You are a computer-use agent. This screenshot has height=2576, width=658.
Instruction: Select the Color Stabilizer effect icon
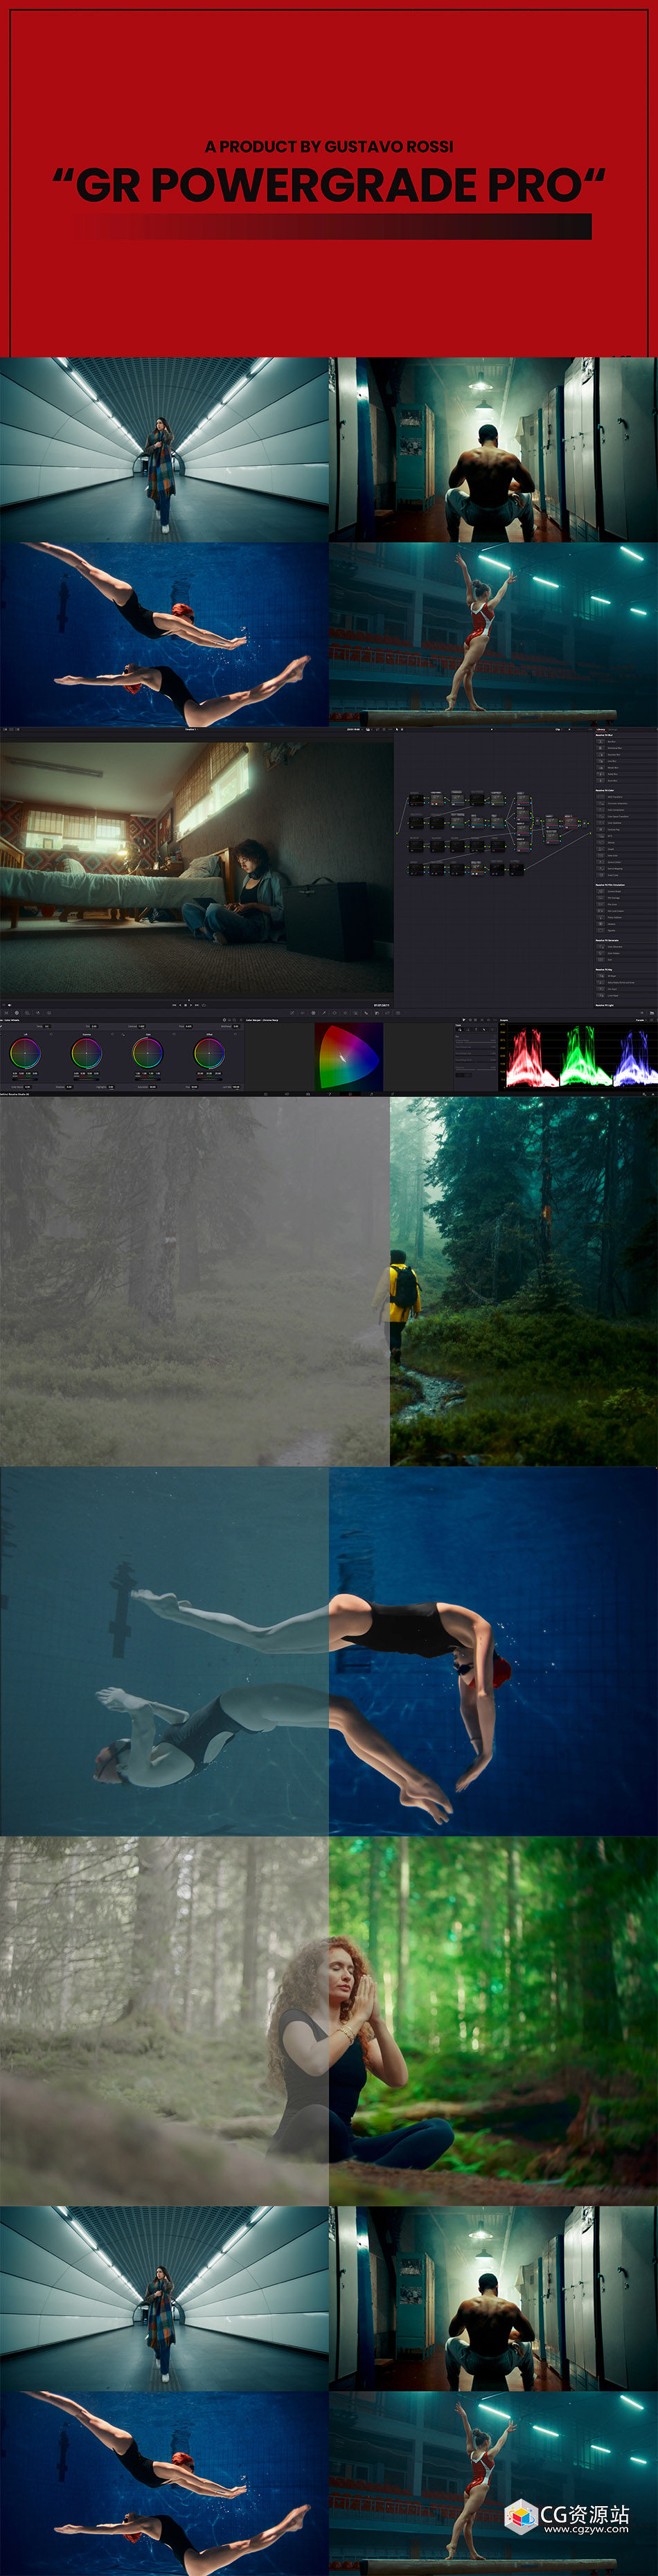[601, 823]
